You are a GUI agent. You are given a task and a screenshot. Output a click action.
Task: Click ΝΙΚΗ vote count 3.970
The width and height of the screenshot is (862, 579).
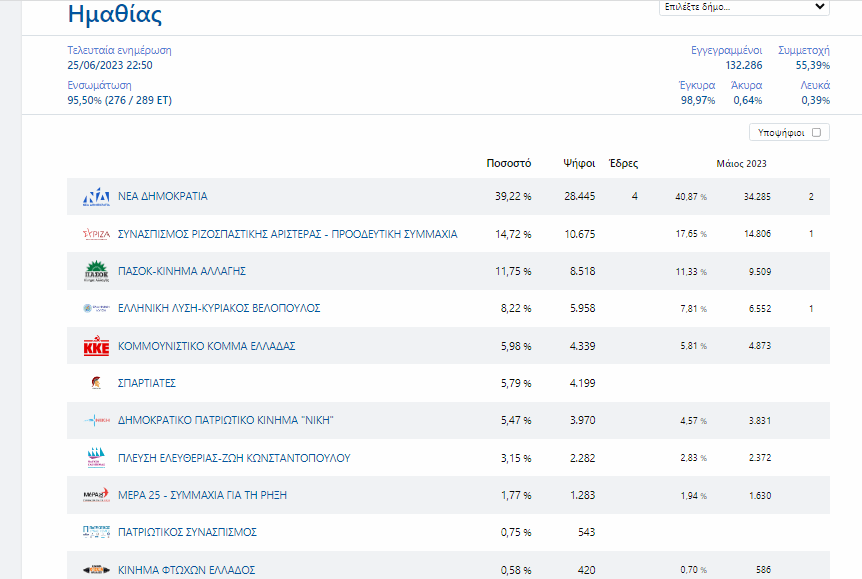[583, 421]
